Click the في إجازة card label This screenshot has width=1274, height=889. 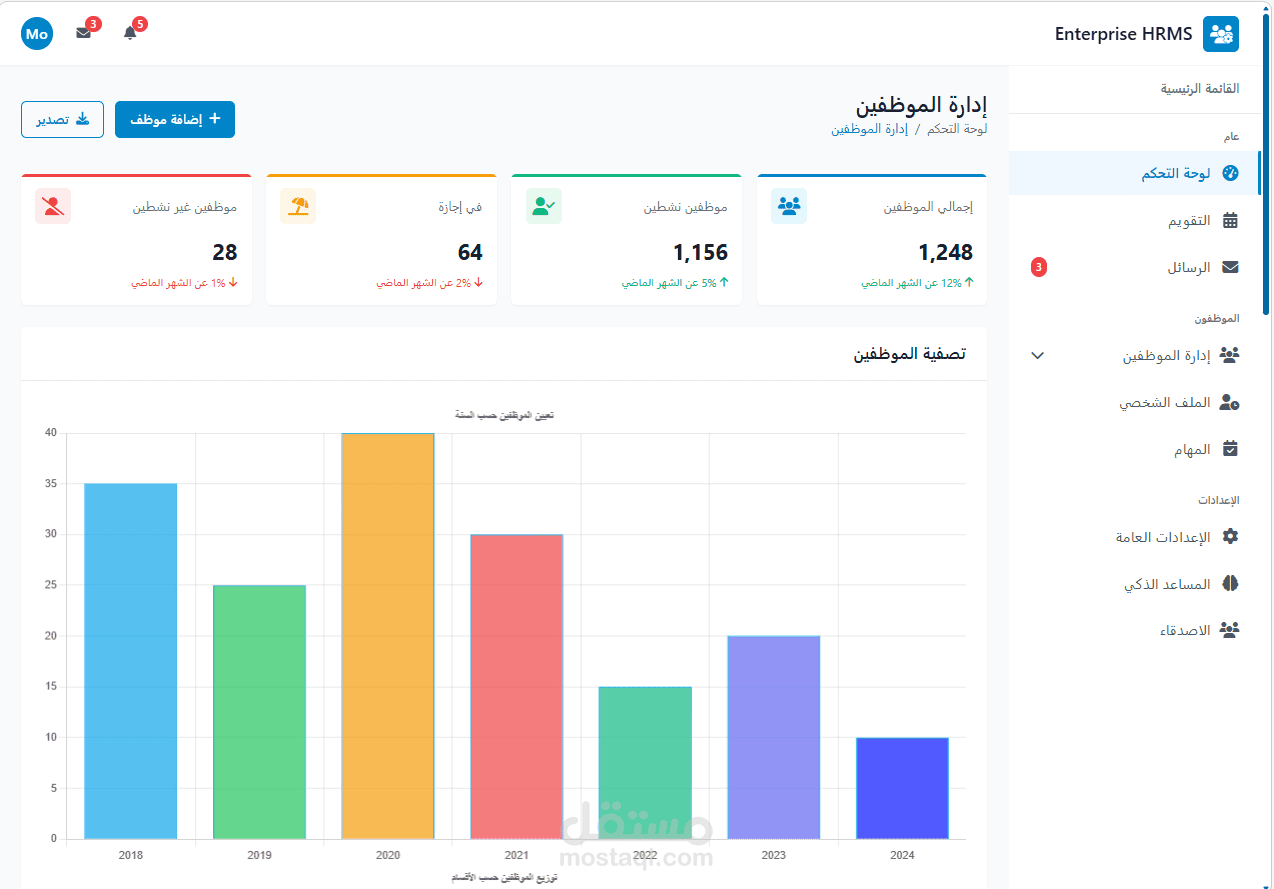[x=460, y=207]
